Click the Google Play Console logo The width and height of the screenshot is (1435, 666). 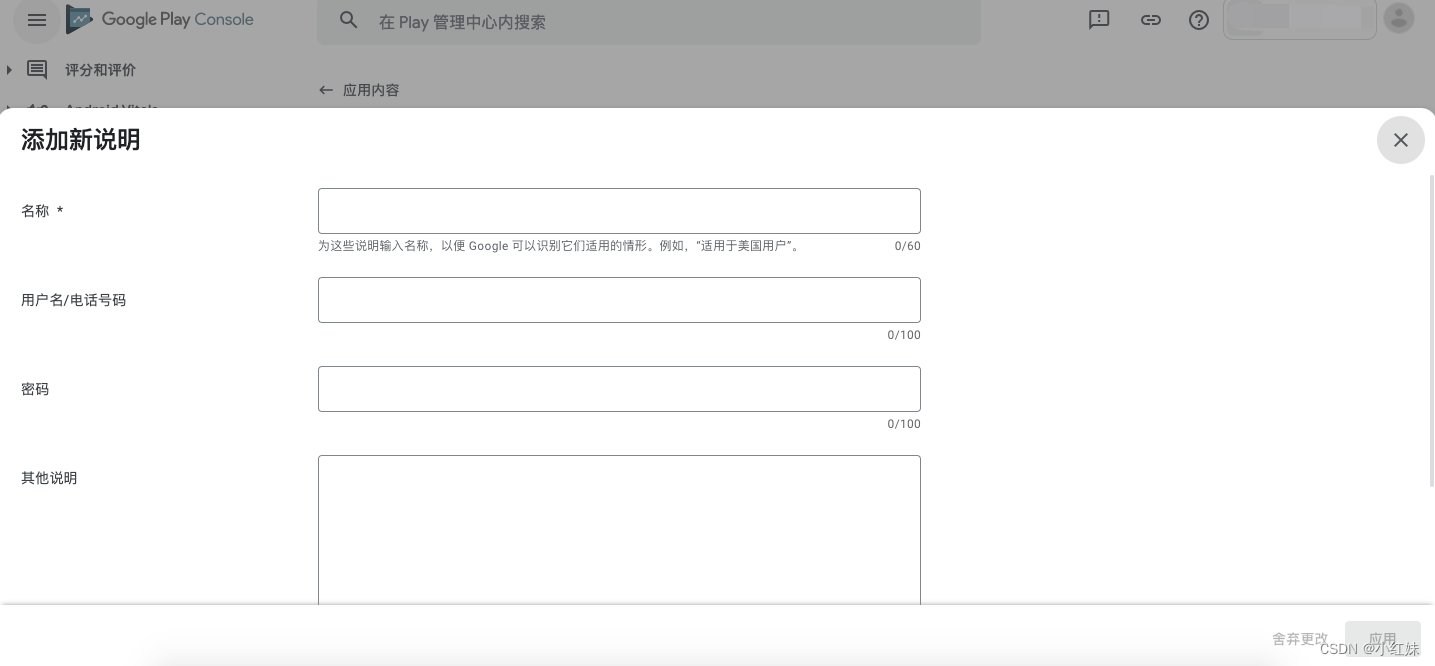click(x=160, y=19)
